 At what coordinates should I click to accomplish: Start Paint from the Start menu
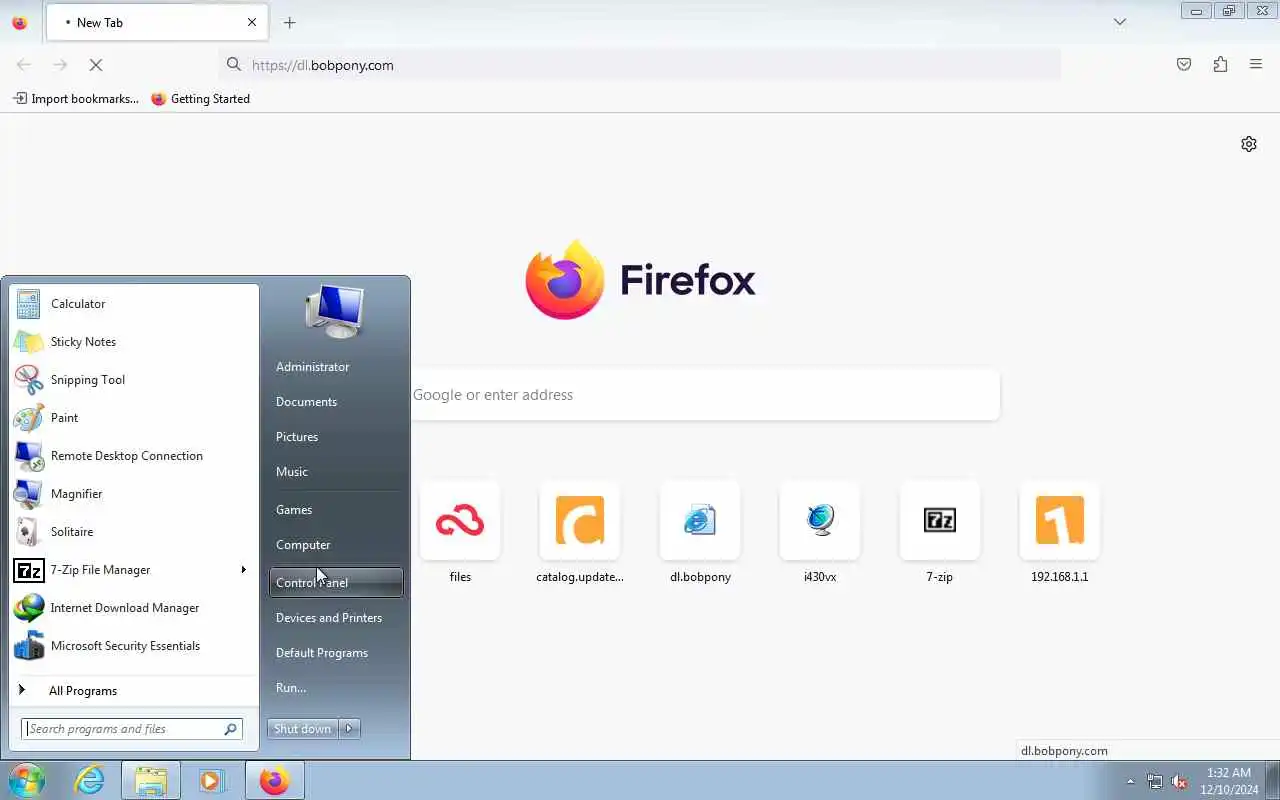(134, 418)
